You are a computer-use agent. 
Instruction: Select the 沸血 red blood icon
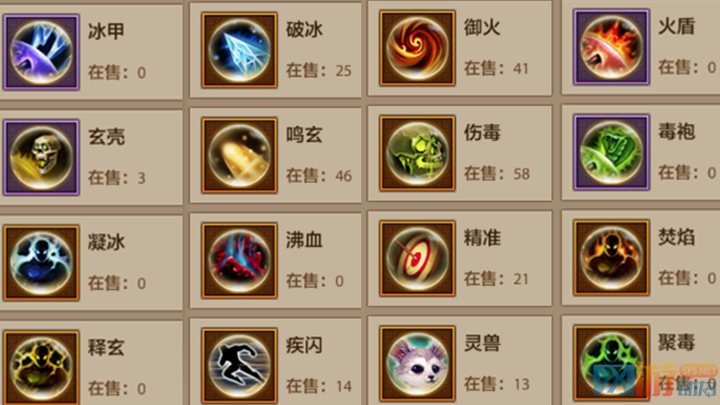(239, 261)
